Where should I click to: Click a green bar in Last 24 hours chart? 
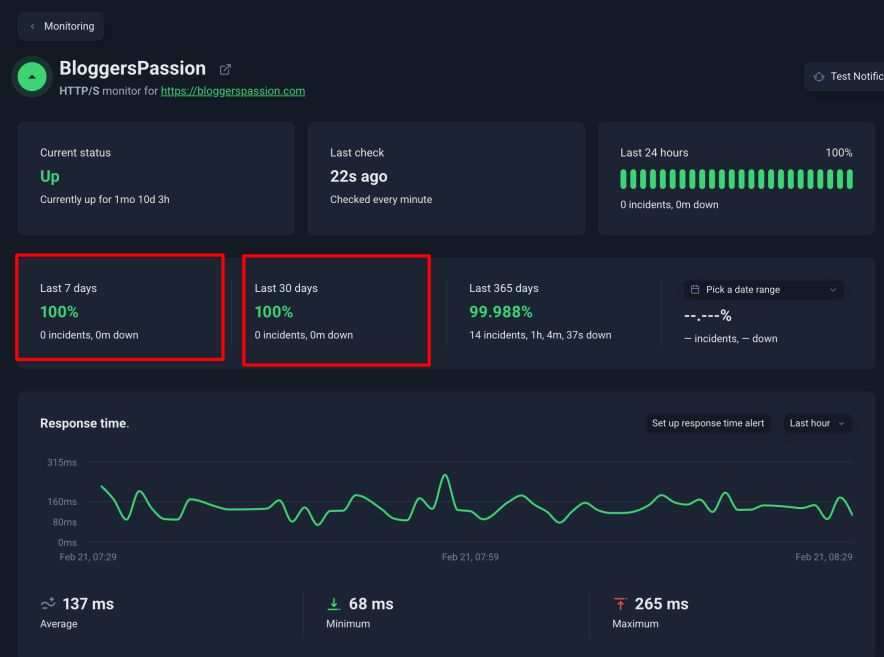[736, 178]
